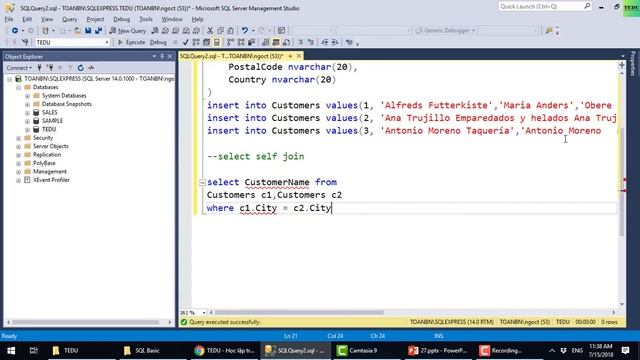Click the Database Engine Query icon
Screen dimensions: 640x360
point(155,31)
